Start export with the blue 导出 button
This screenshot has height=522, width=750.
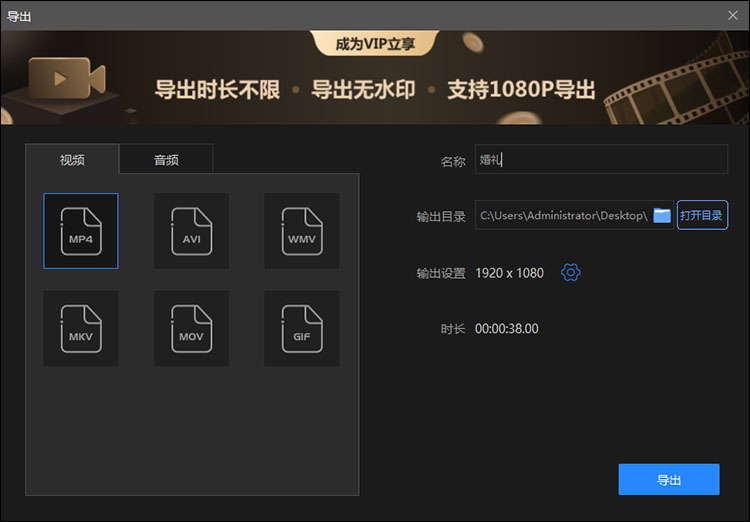coord(669,479)
